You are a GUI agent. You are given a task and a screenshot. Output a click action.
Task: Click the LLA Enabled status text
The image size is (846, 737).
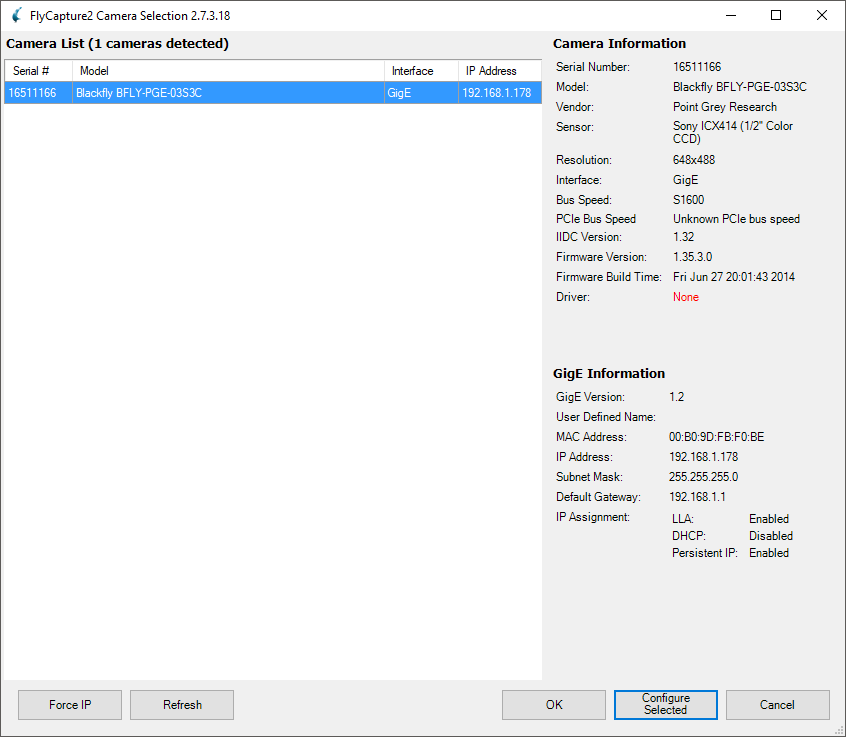tap(768, 518)
